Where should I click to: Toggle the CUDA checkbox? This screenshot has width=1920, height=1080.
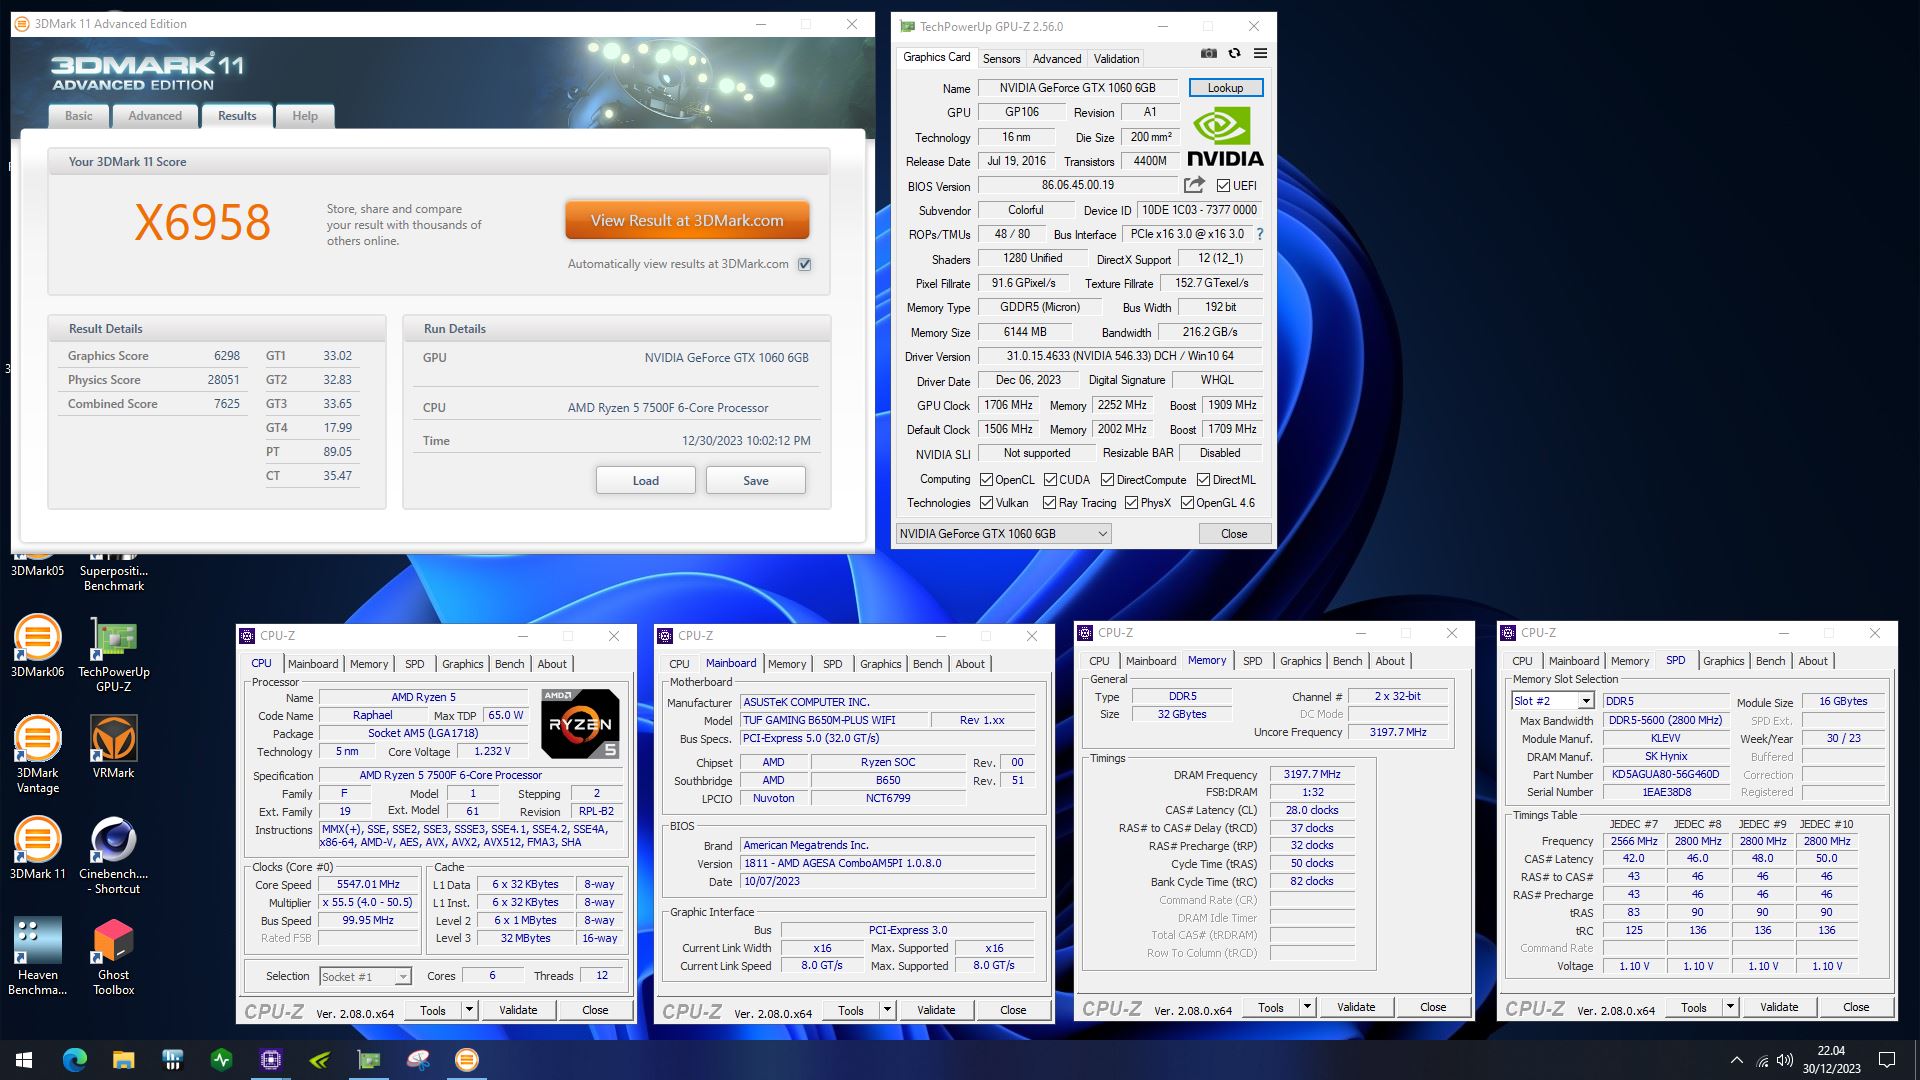(1051, 480)
